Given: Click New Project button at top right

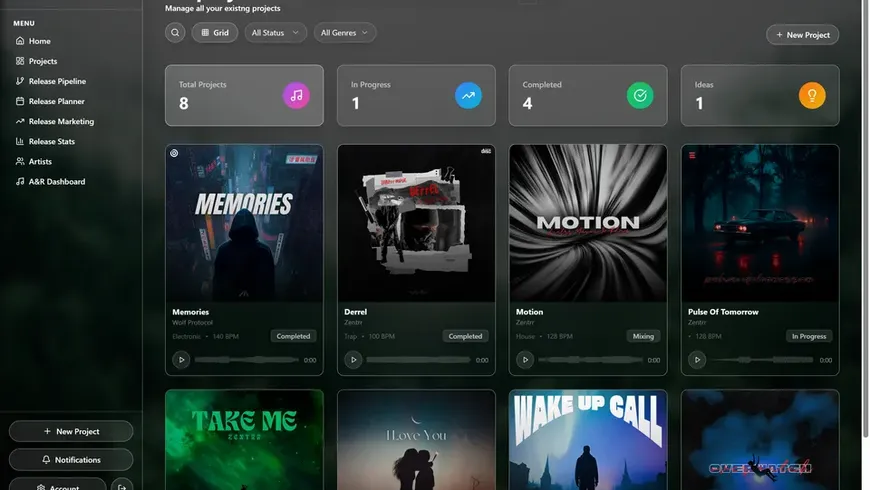Looking at the screenshot, I should click(x=802, y=35).
